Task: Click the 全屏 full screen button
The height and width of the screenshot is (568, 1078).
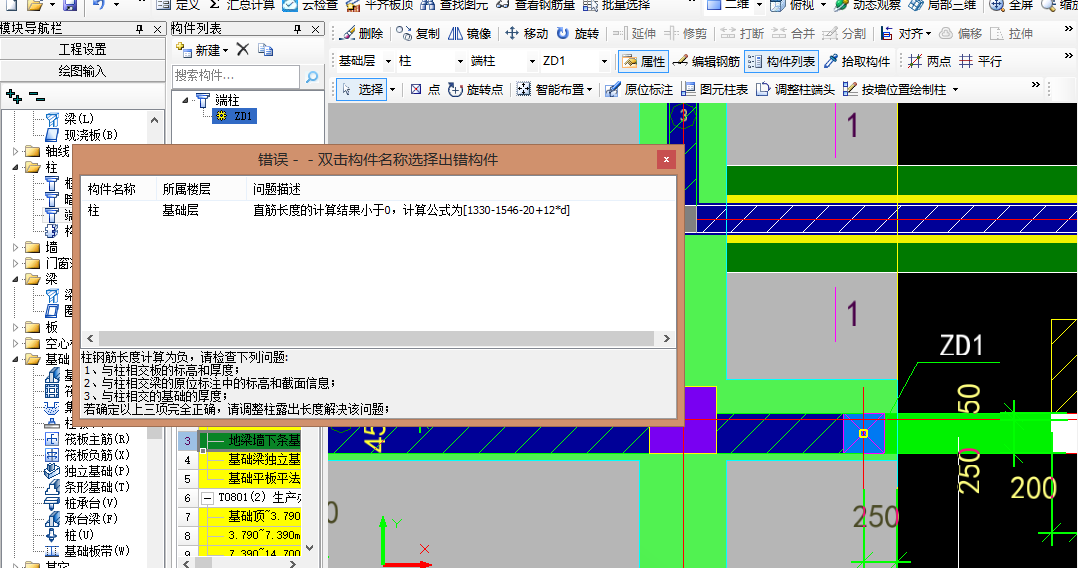Action: click(x=1011, y=5)
